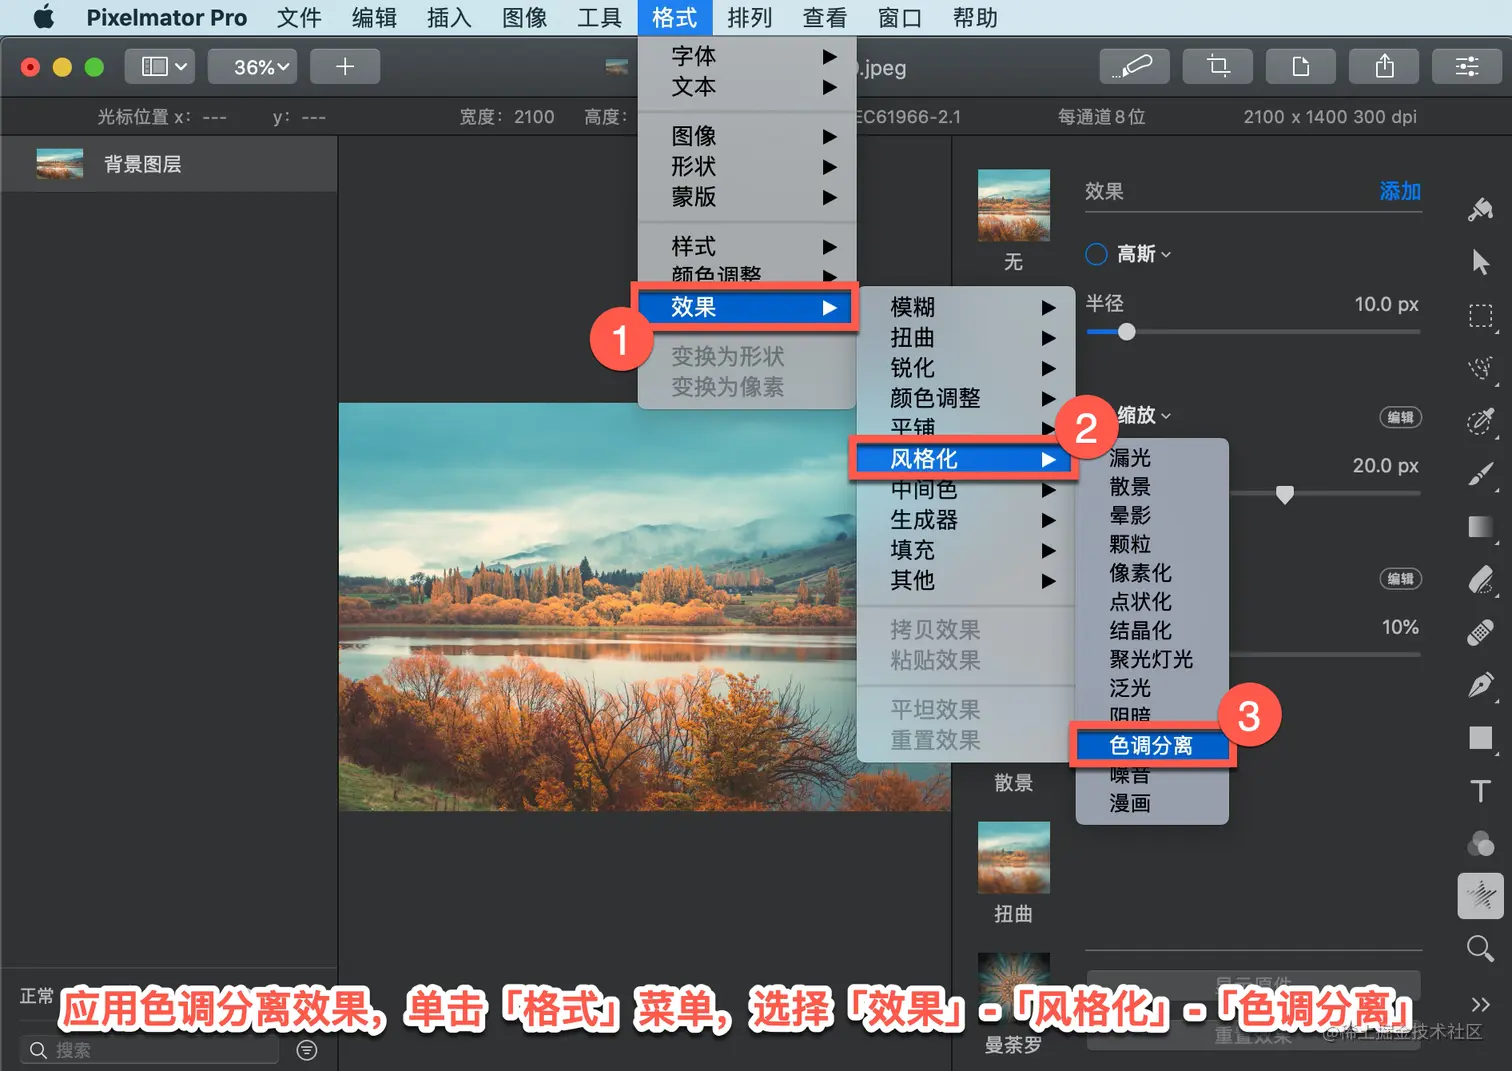Select the Gradient fill tool
Viewport: 1512px width, 1071px height.
(x=1481, y=527)
